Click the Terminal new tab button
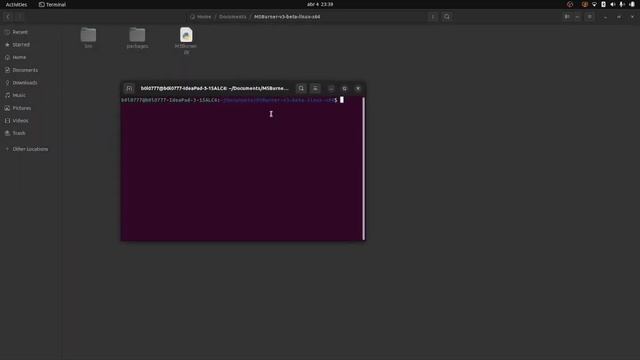Image resolution: width=640 pixels, height=360 pixels. click(x=129, y=88)
